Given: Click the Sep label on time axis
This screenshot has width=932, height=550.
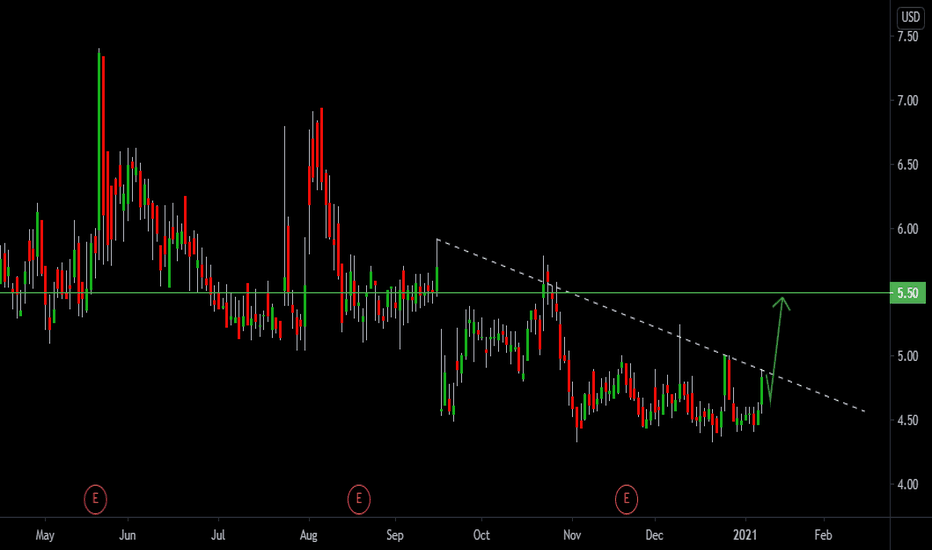Looking at the screenshot, I should (x=395, y=535).
